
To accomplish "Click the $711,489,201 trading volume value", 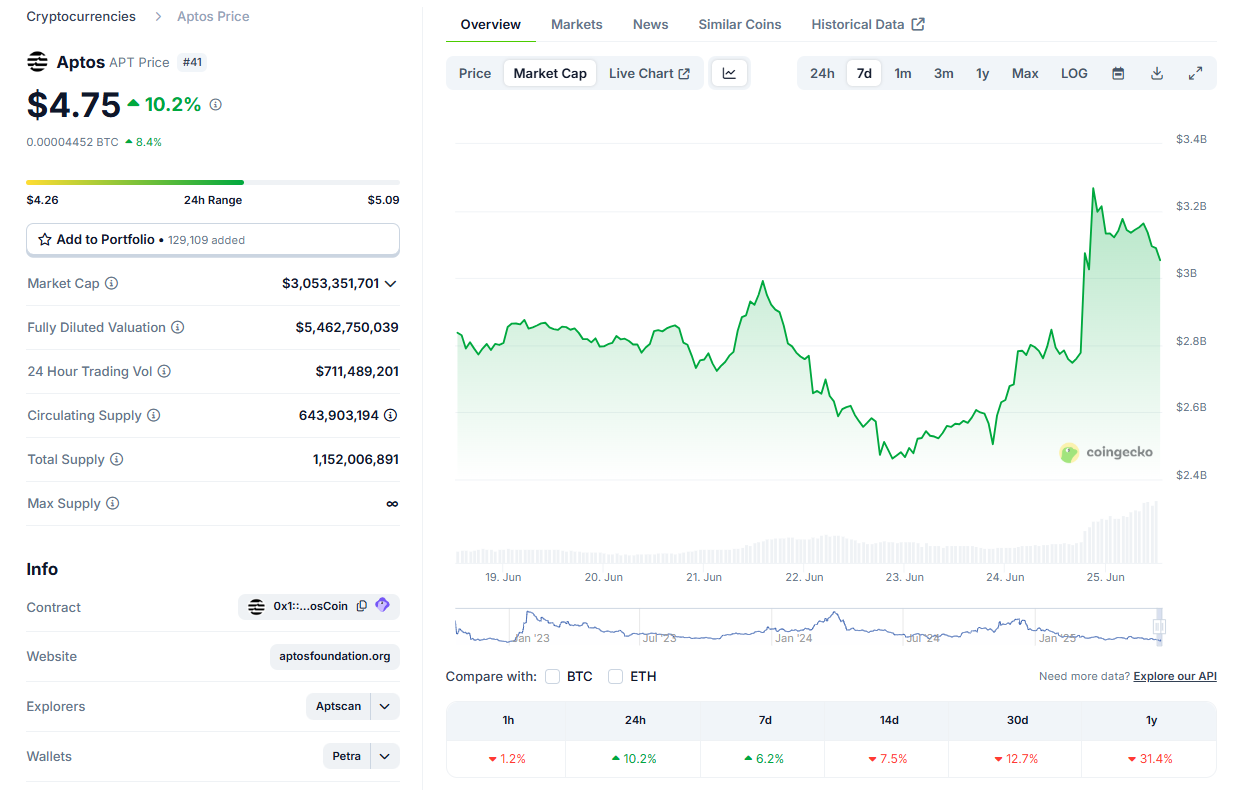I will coord(357,372).
